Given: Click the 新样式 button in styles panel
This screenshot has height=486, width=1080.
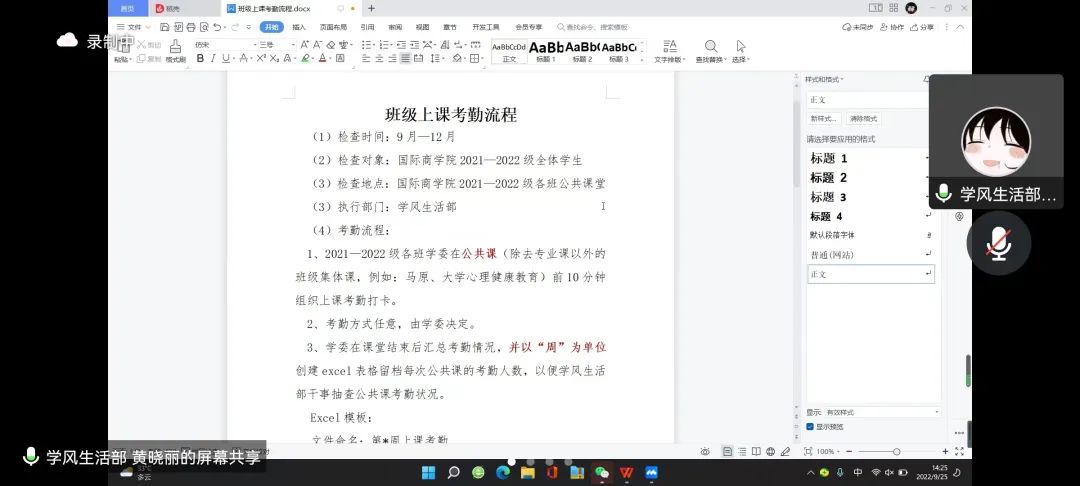Looking at the screenshot, I should coord(824,118).
